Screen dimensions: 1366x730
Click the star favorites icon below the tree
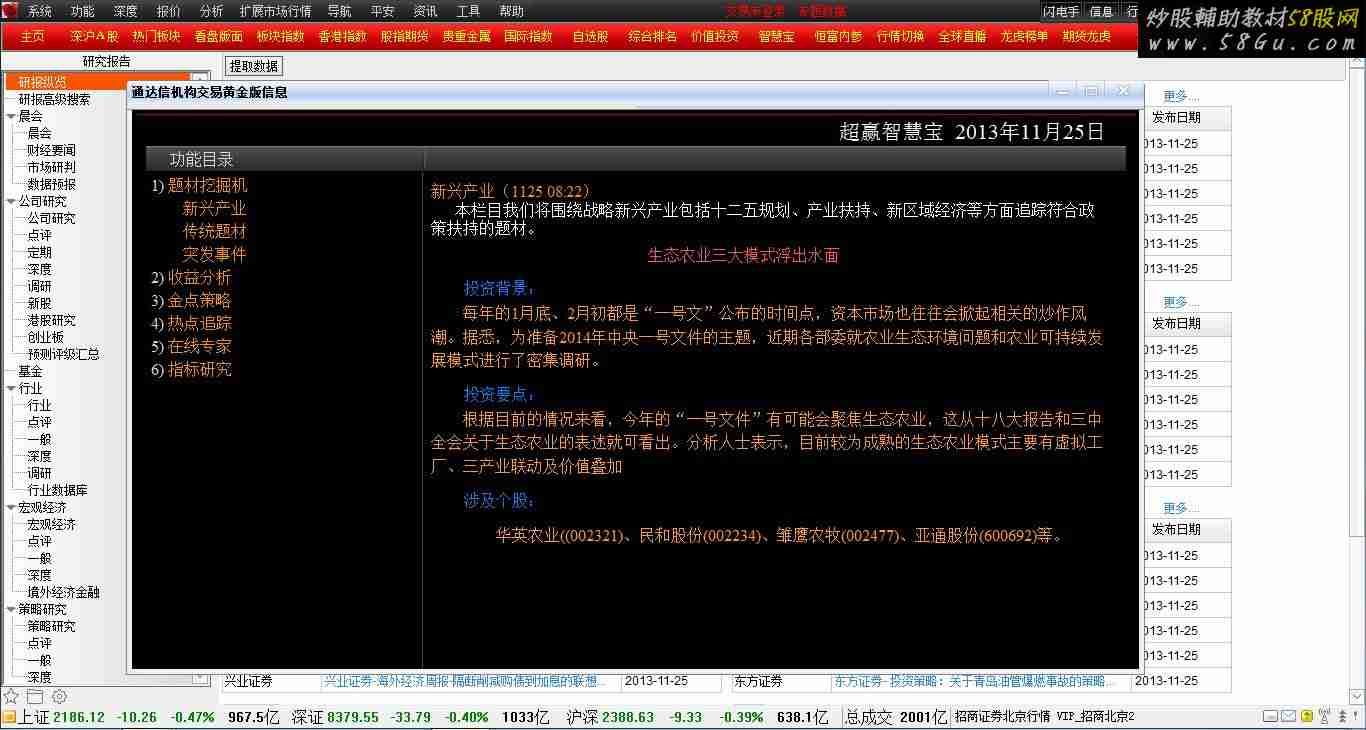tap(11, 696)
